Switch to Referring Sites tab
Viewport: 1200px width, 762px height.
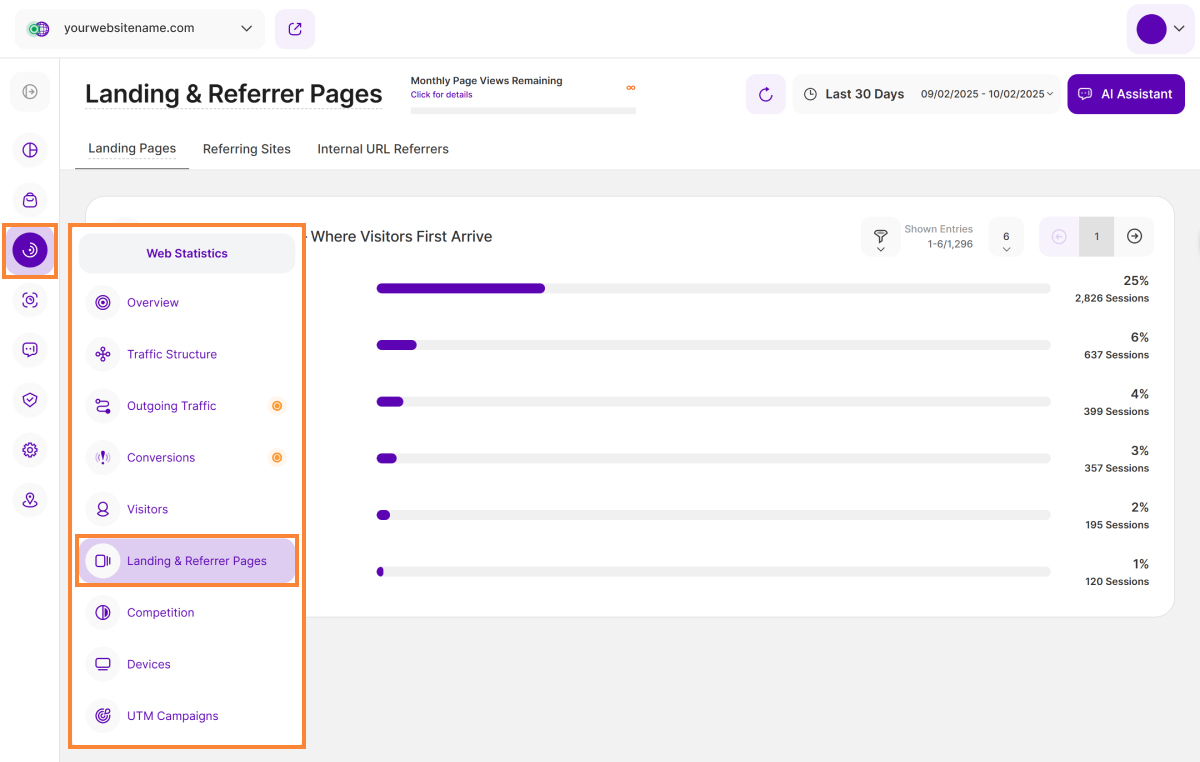pyautogui.click(x=246, y=149)
